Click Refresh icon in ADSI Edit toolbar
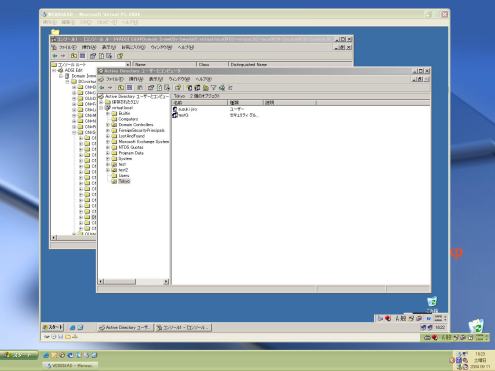Viewport: 495px width, 371px height. click(x=102, y=56)
